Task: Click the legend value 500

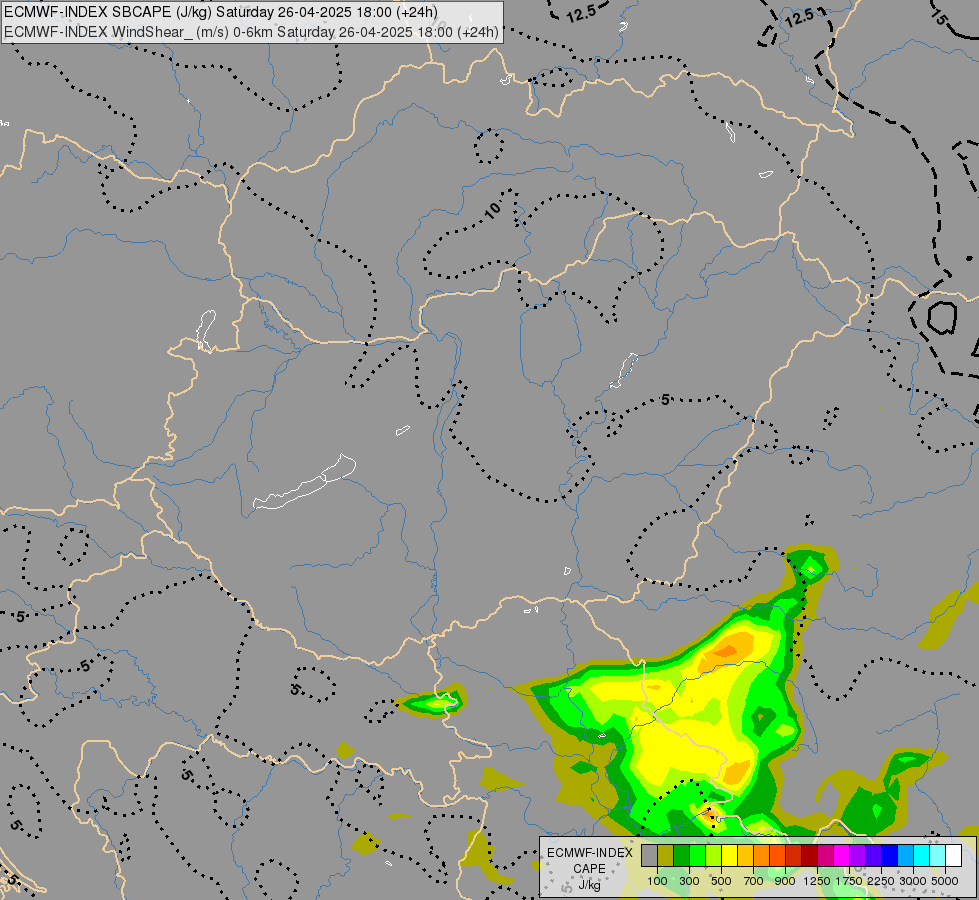Action: (x=721, y=881)
